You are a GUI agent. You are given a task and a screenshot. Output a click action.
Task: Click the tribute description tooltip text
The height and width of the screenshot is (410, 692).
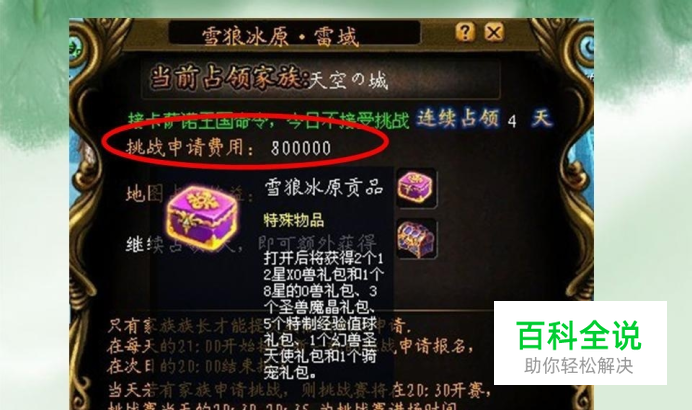coord(323,315)
